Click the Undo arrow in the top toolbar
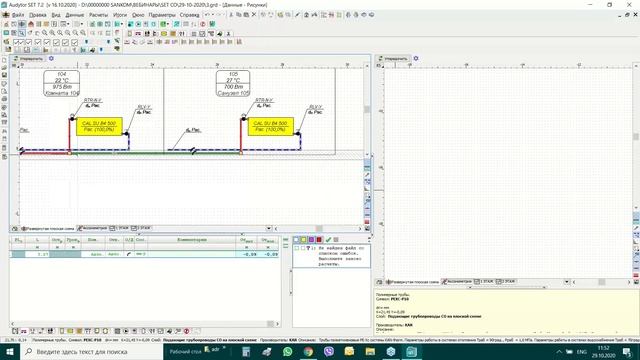Screen dimensions: 640x360 point(207,15)
